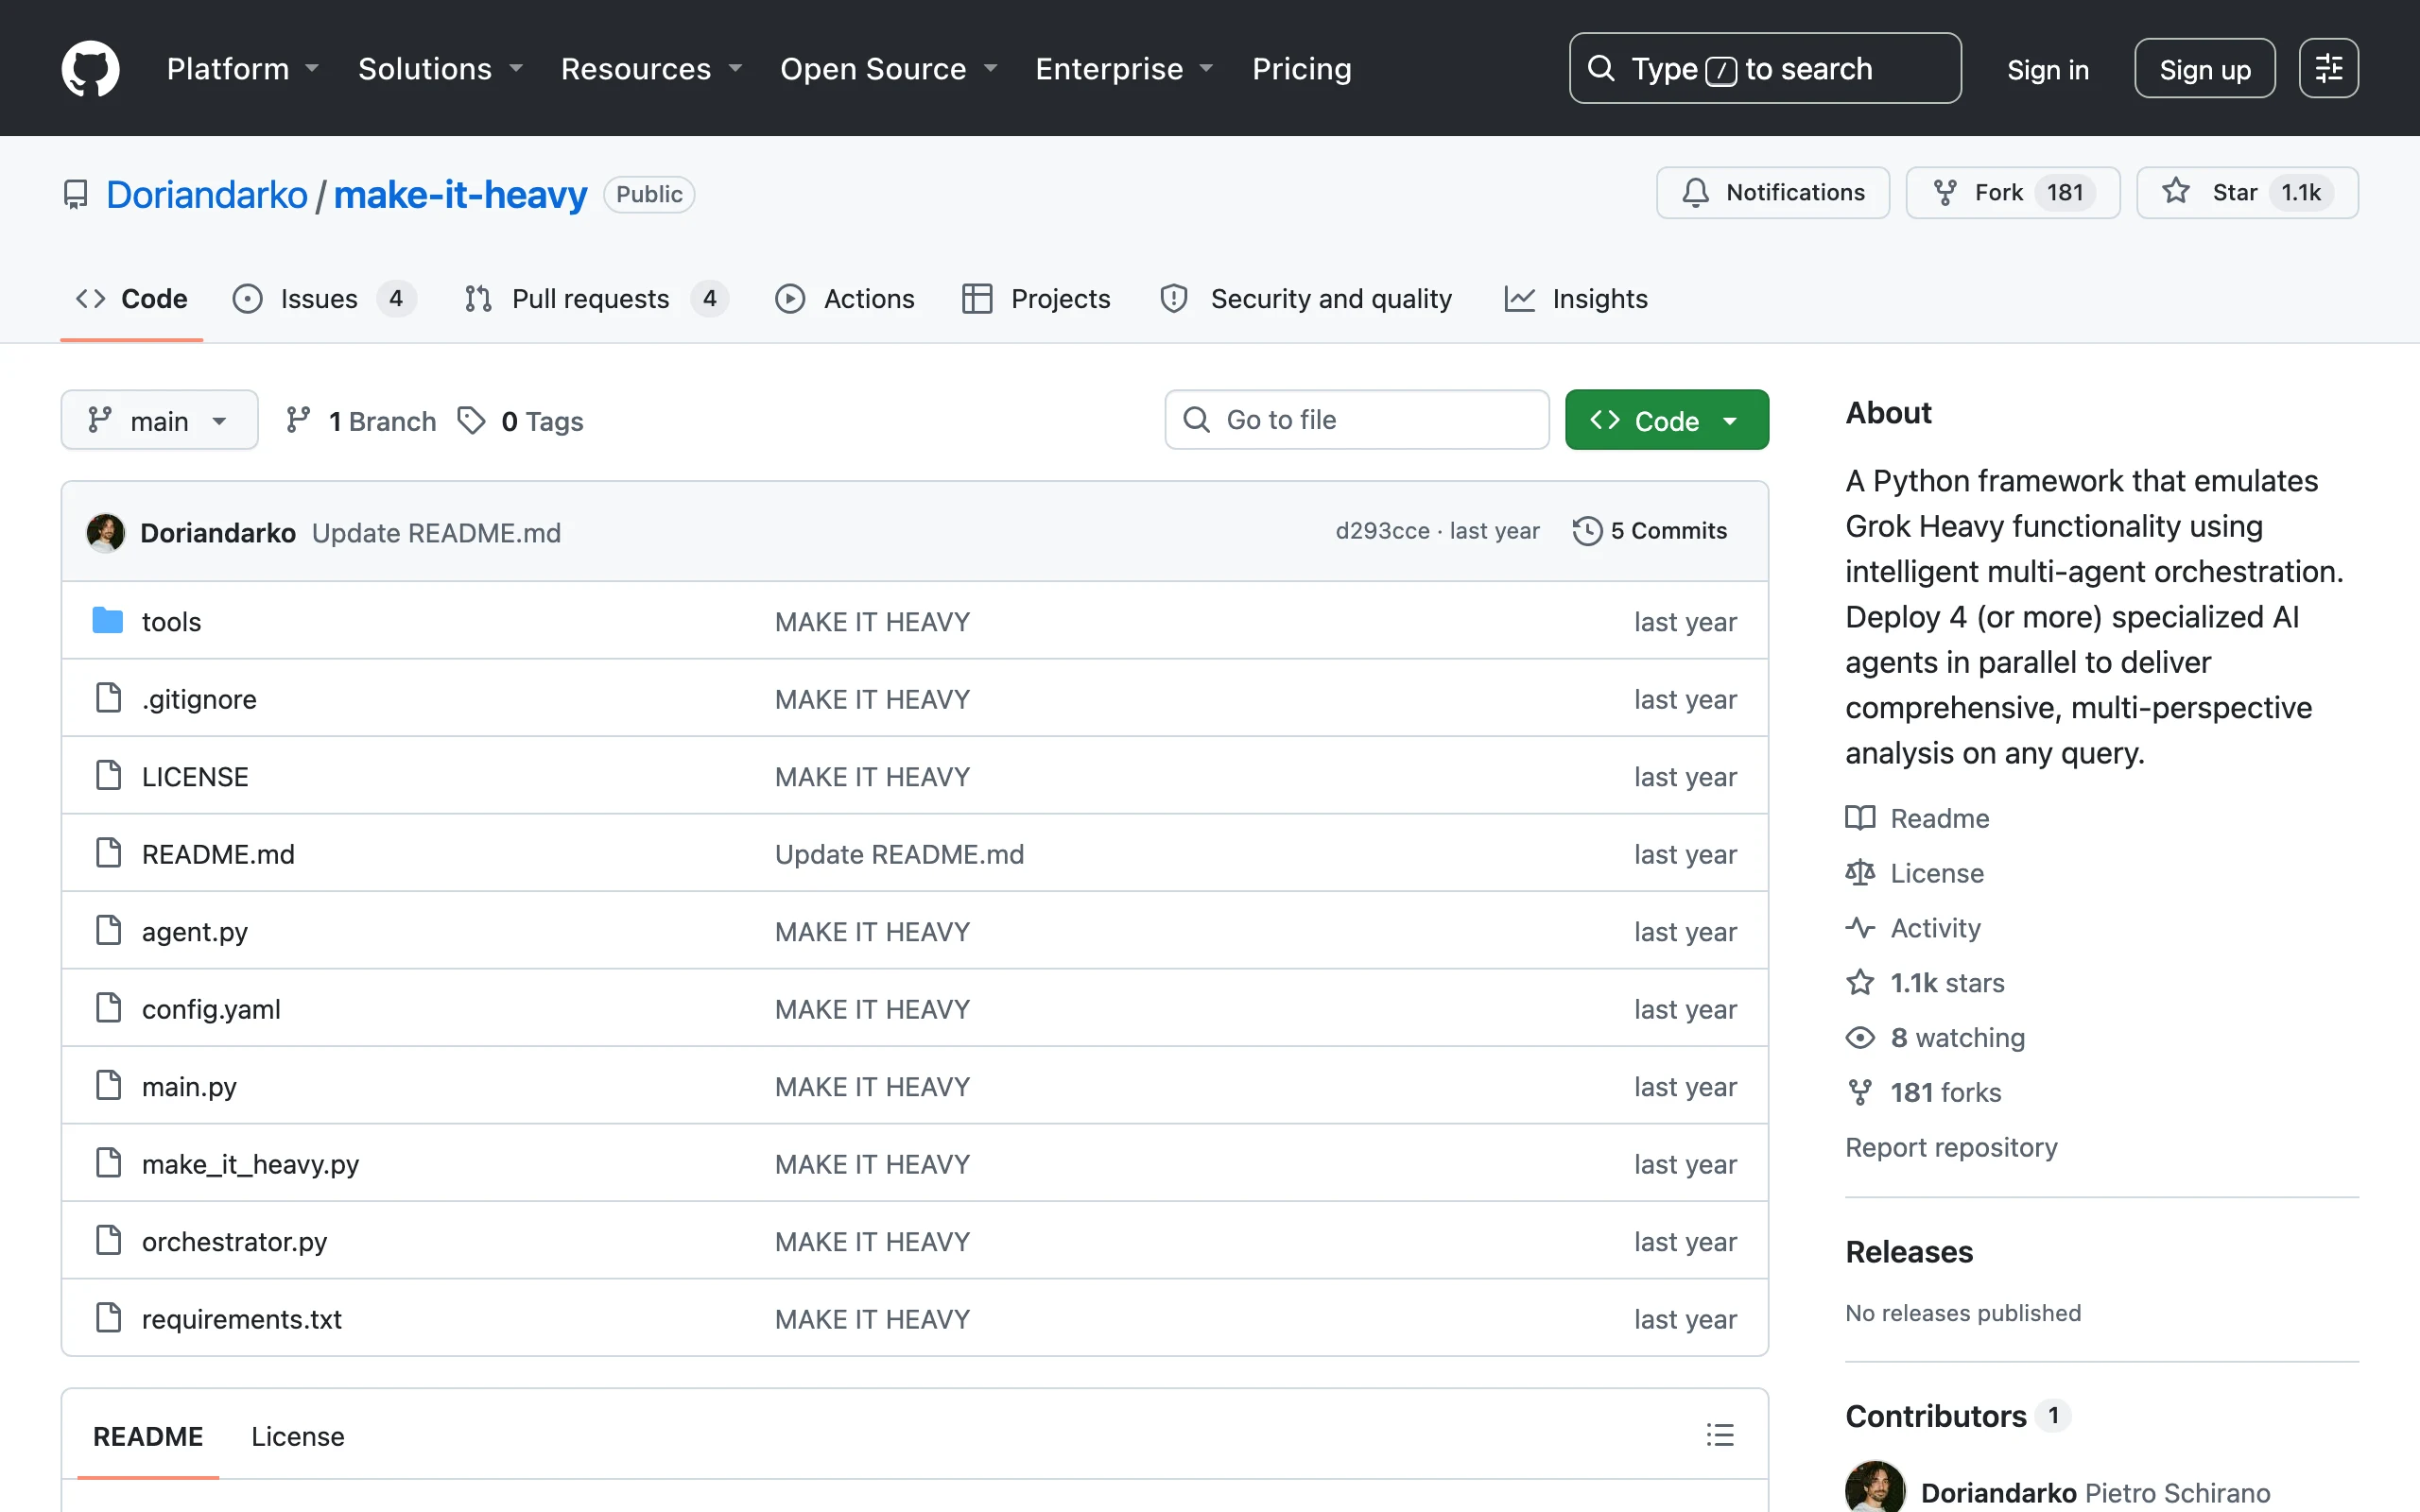Open the main branch selector dropdown
The image size is (2420, 1512).
pos(159,420)
